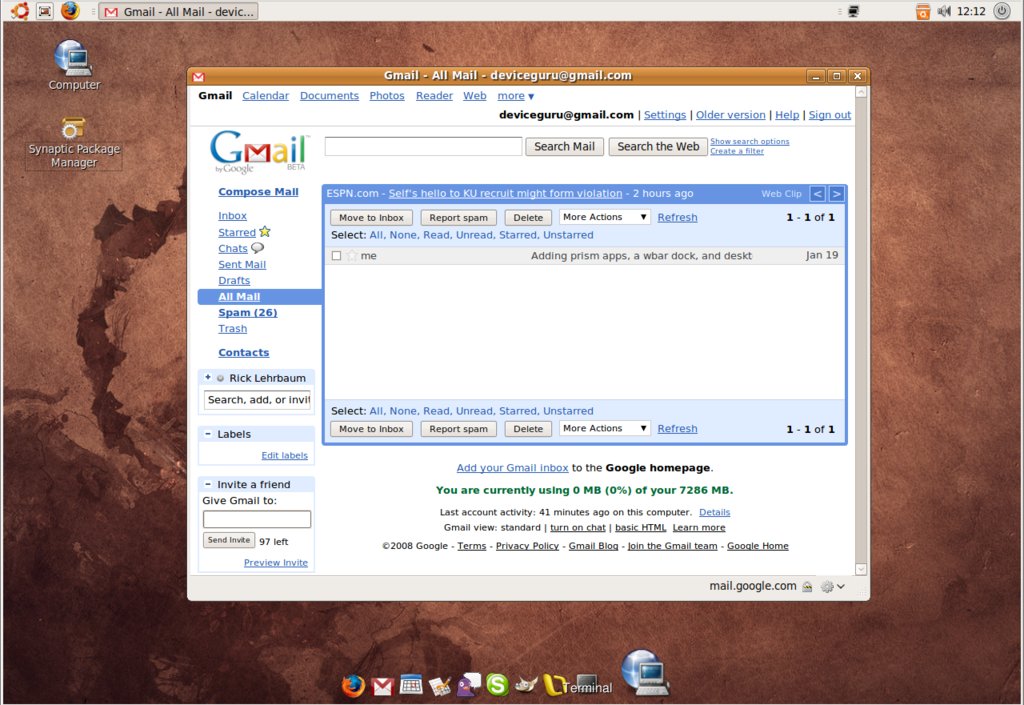Launch GIMP from the dock
The image size is (1024, 705).
[526, 685]
